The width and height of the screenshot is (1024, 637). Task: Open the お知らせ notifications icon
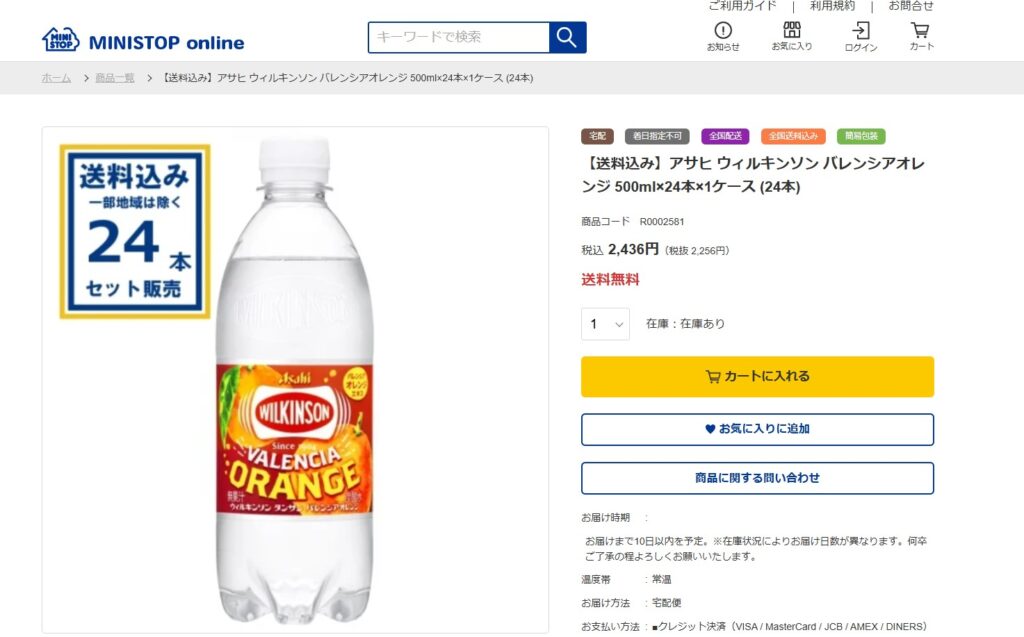[x=724, y=33]
